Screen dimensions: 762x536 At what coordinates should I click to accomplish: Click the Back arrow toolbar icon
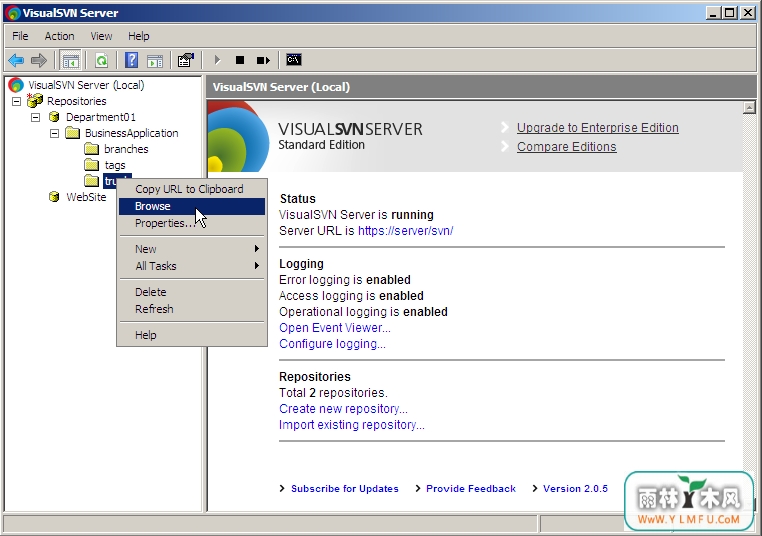click(x=16, y=60)
